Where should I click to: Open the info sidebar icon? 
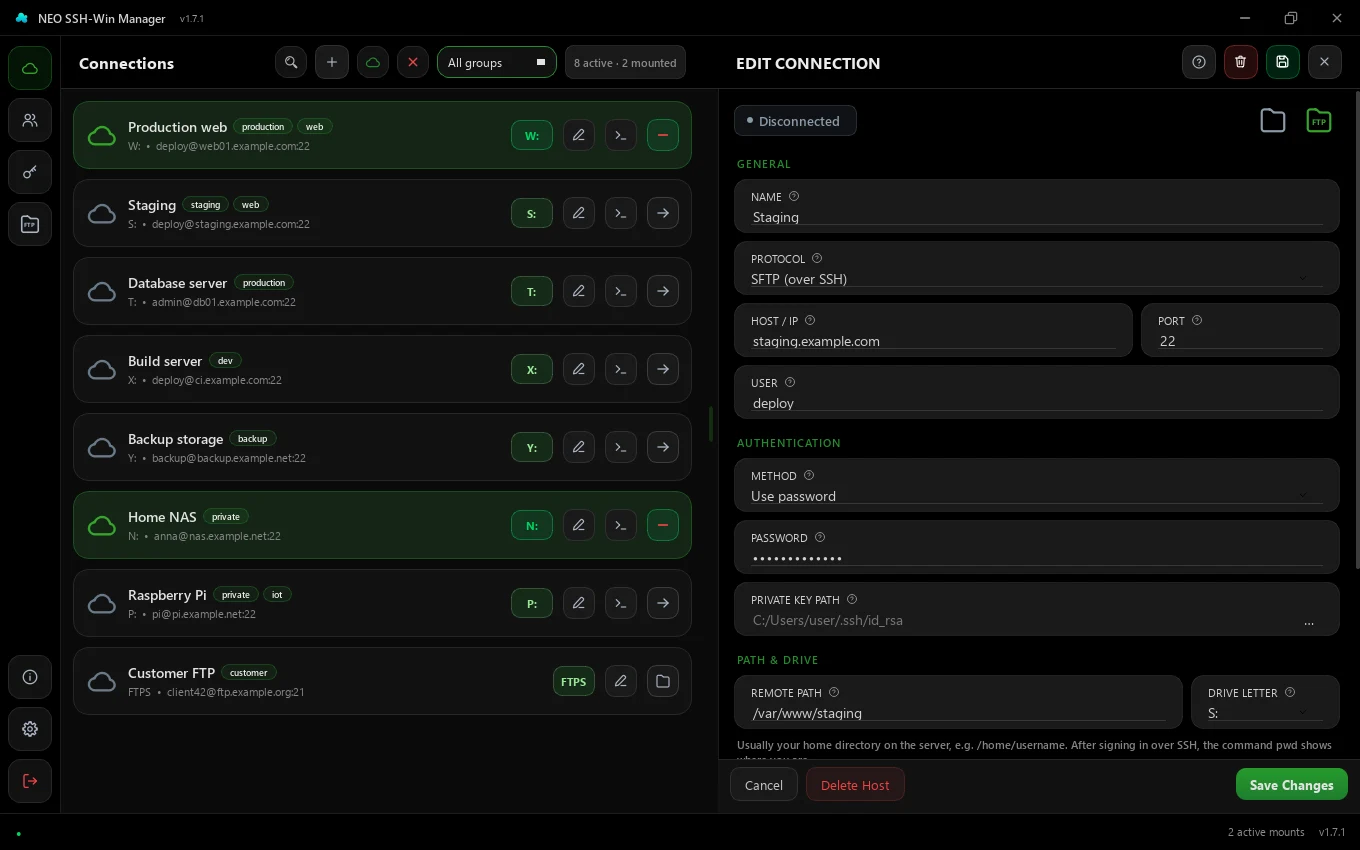click(x=30, y=677)
